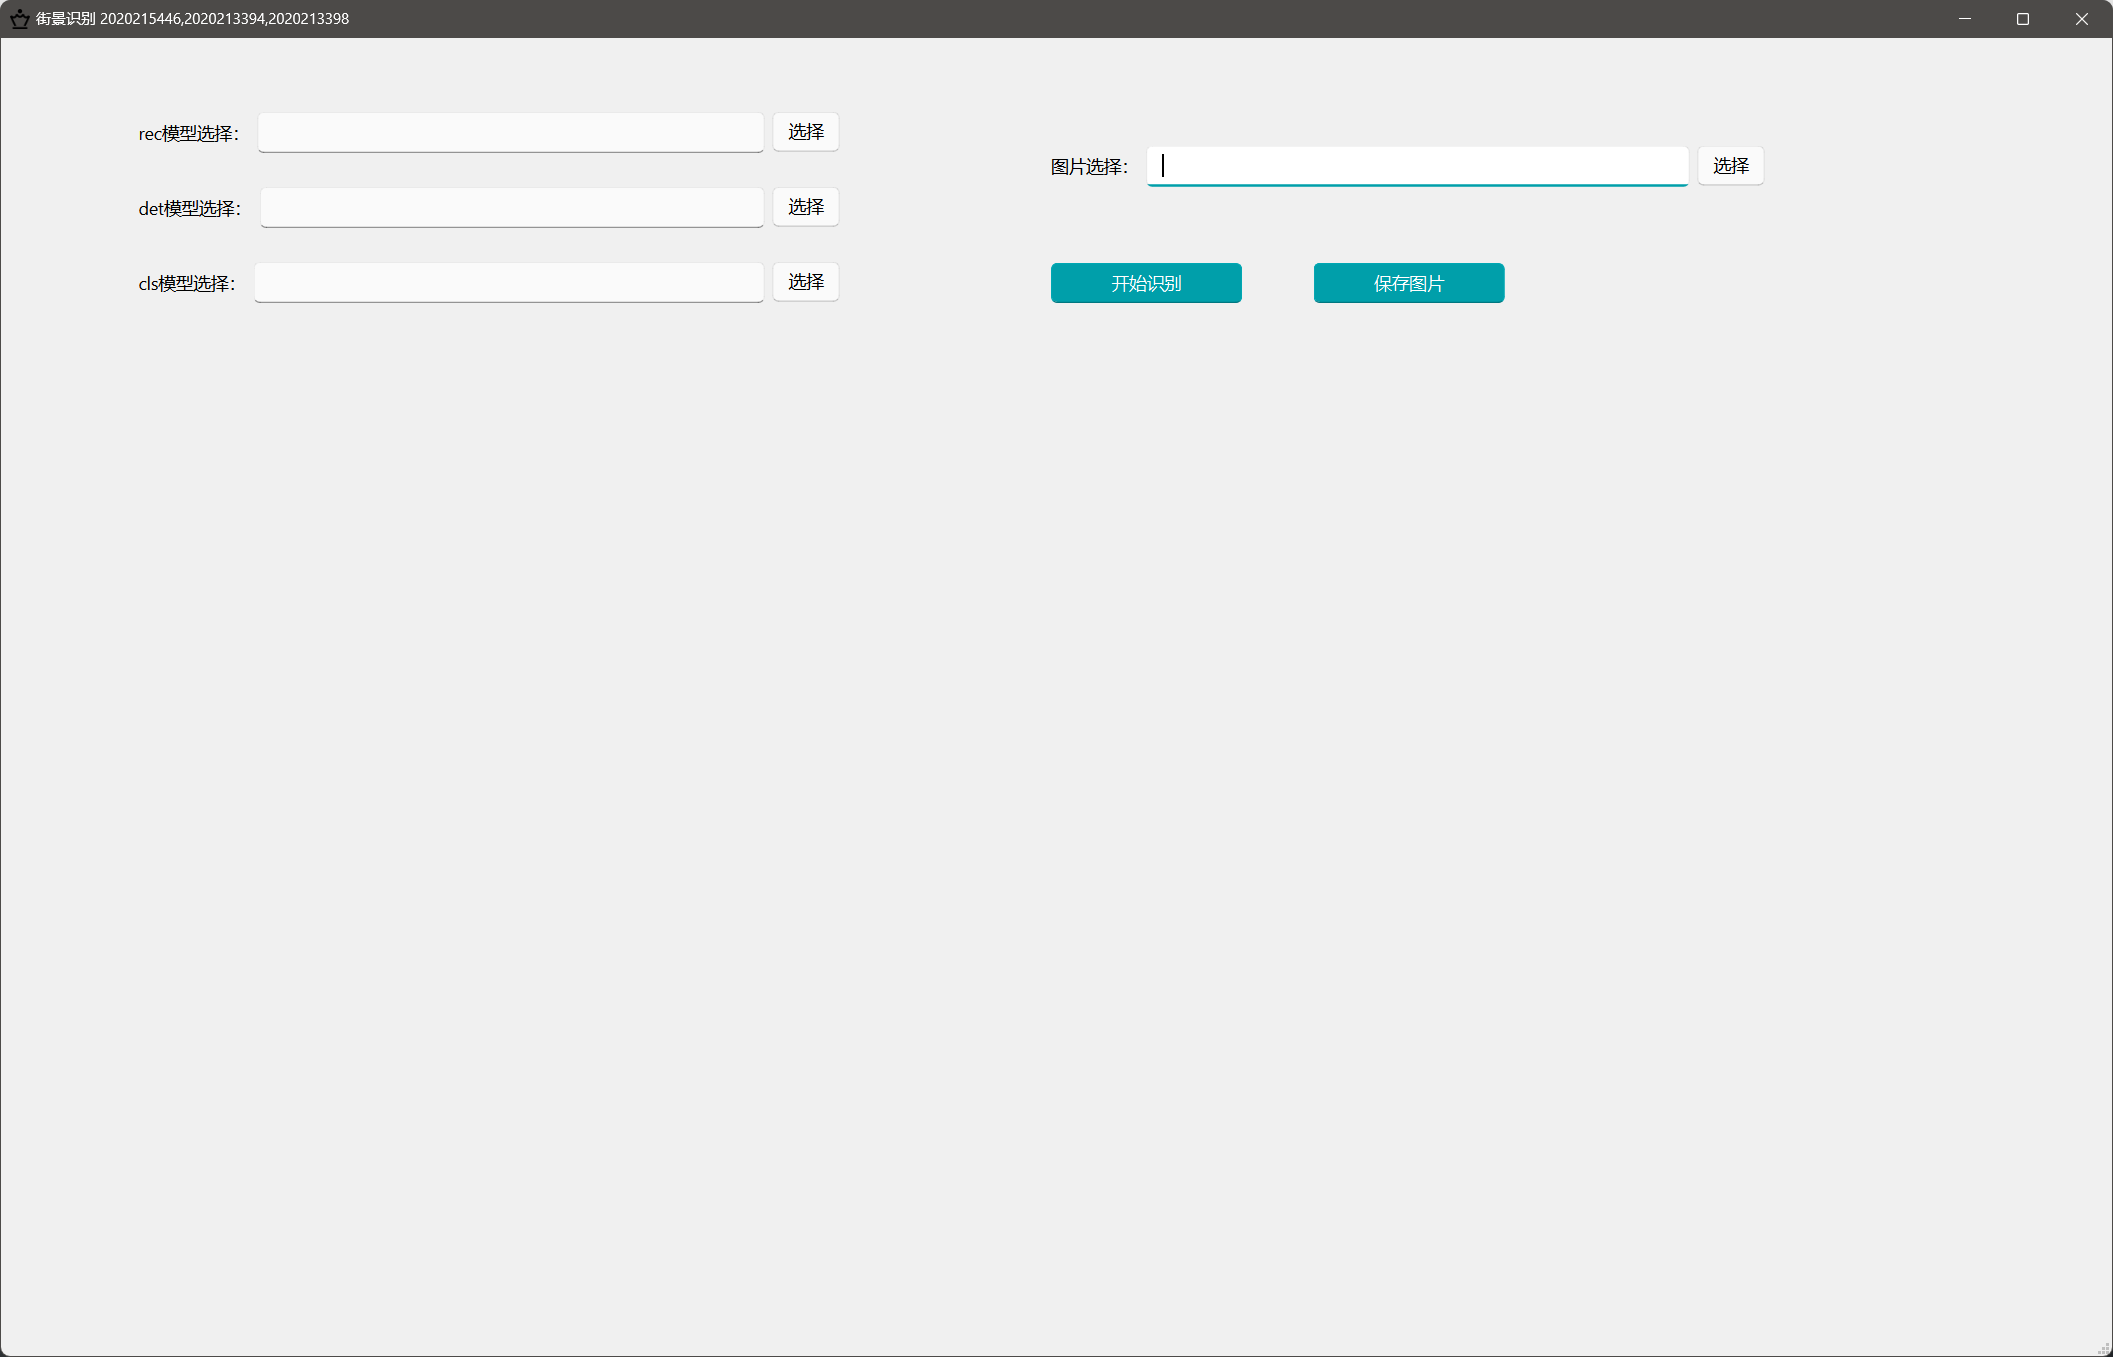Minimize the 街景识别 window
Image resolution: width=2113 pixels, height=1357 pixels.
click(x=1964, y=19)
